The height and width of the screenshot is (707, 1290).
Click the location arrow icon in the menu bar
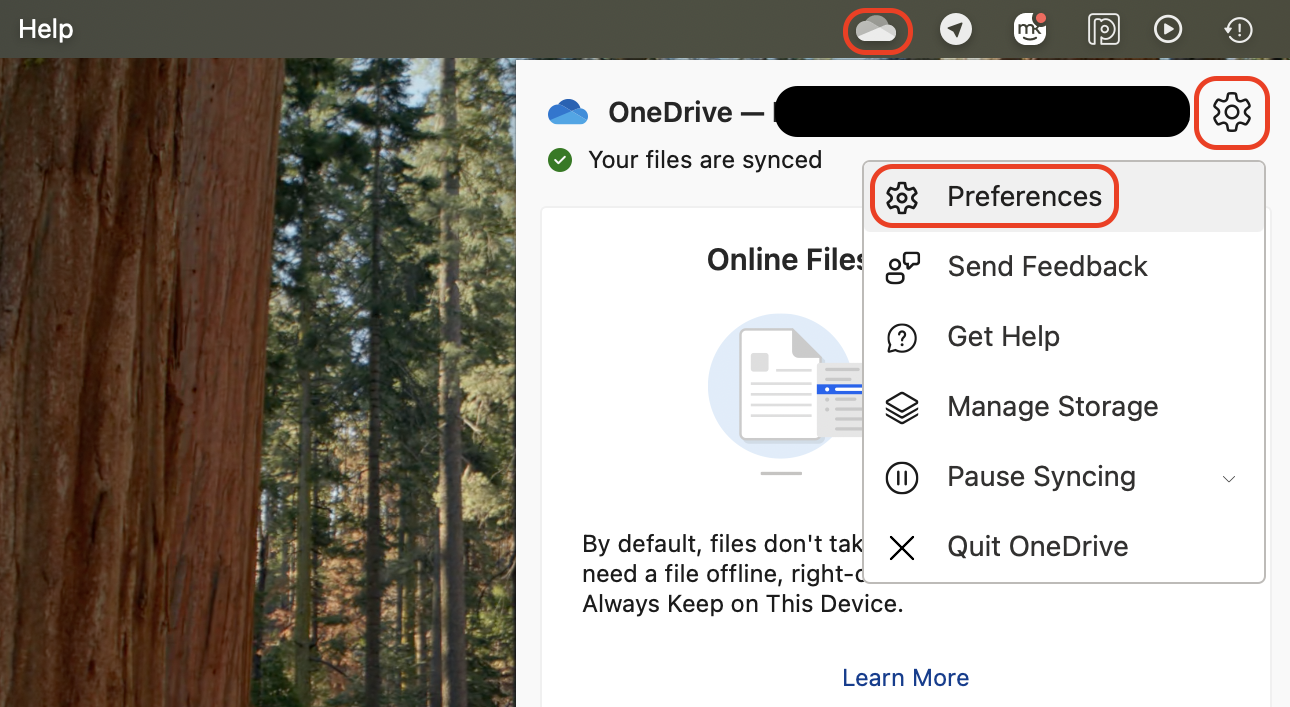[956, 29]
